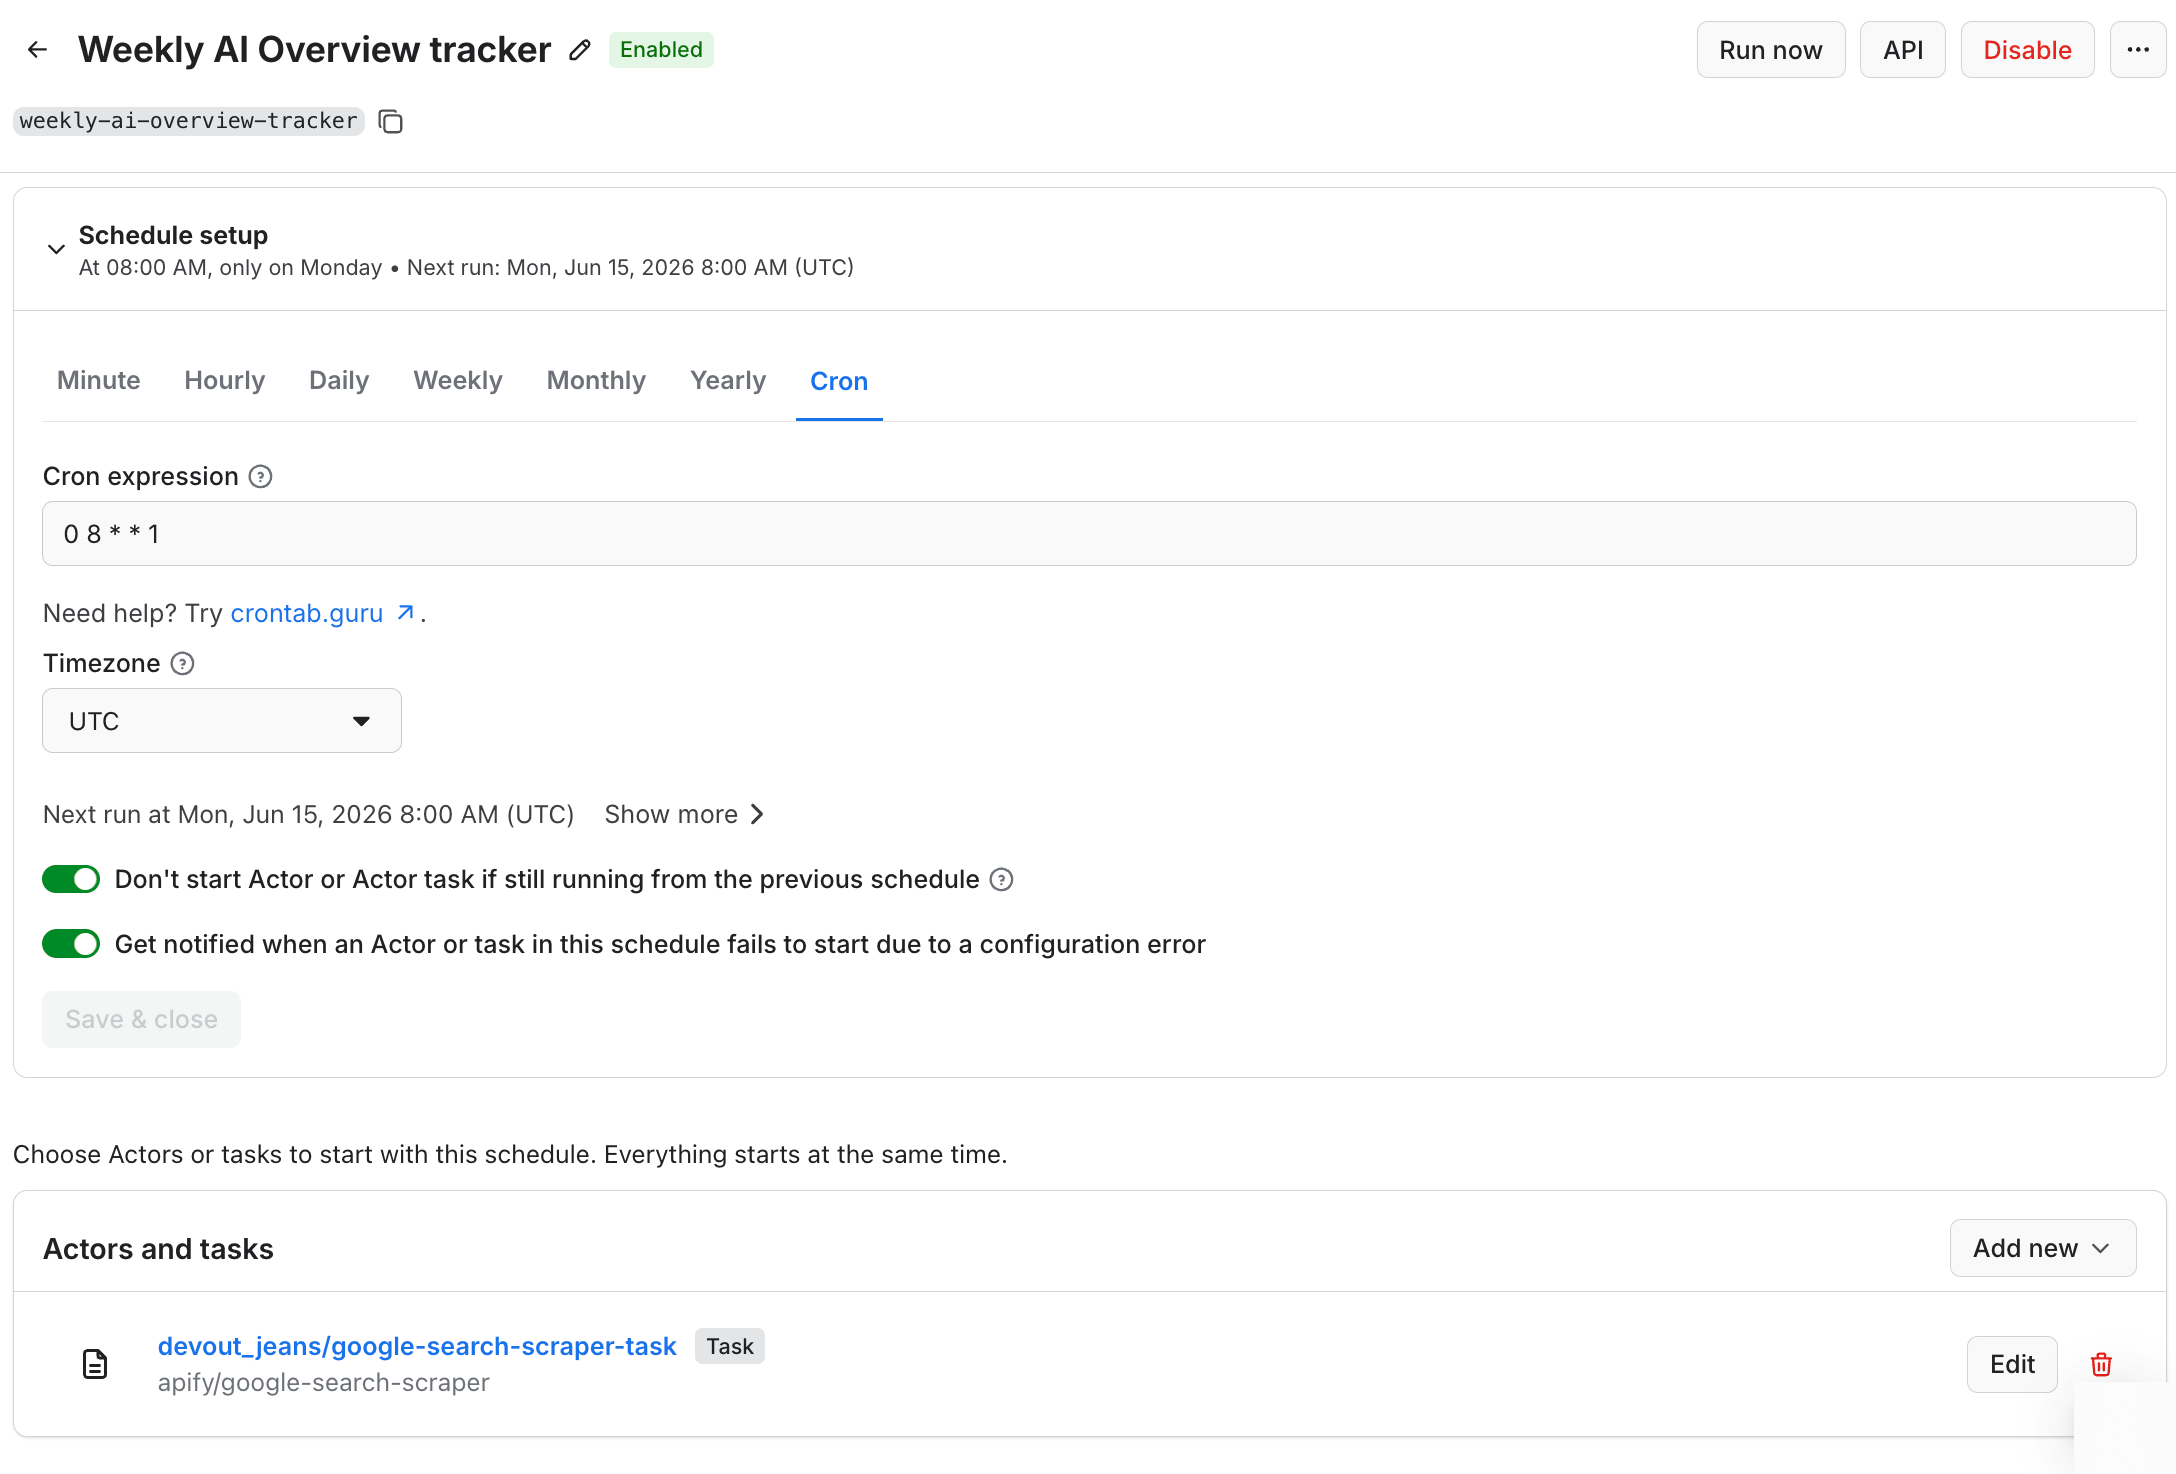Collapse the Schedule setup section
The image size is (2176, 1474).
(57, 249)
